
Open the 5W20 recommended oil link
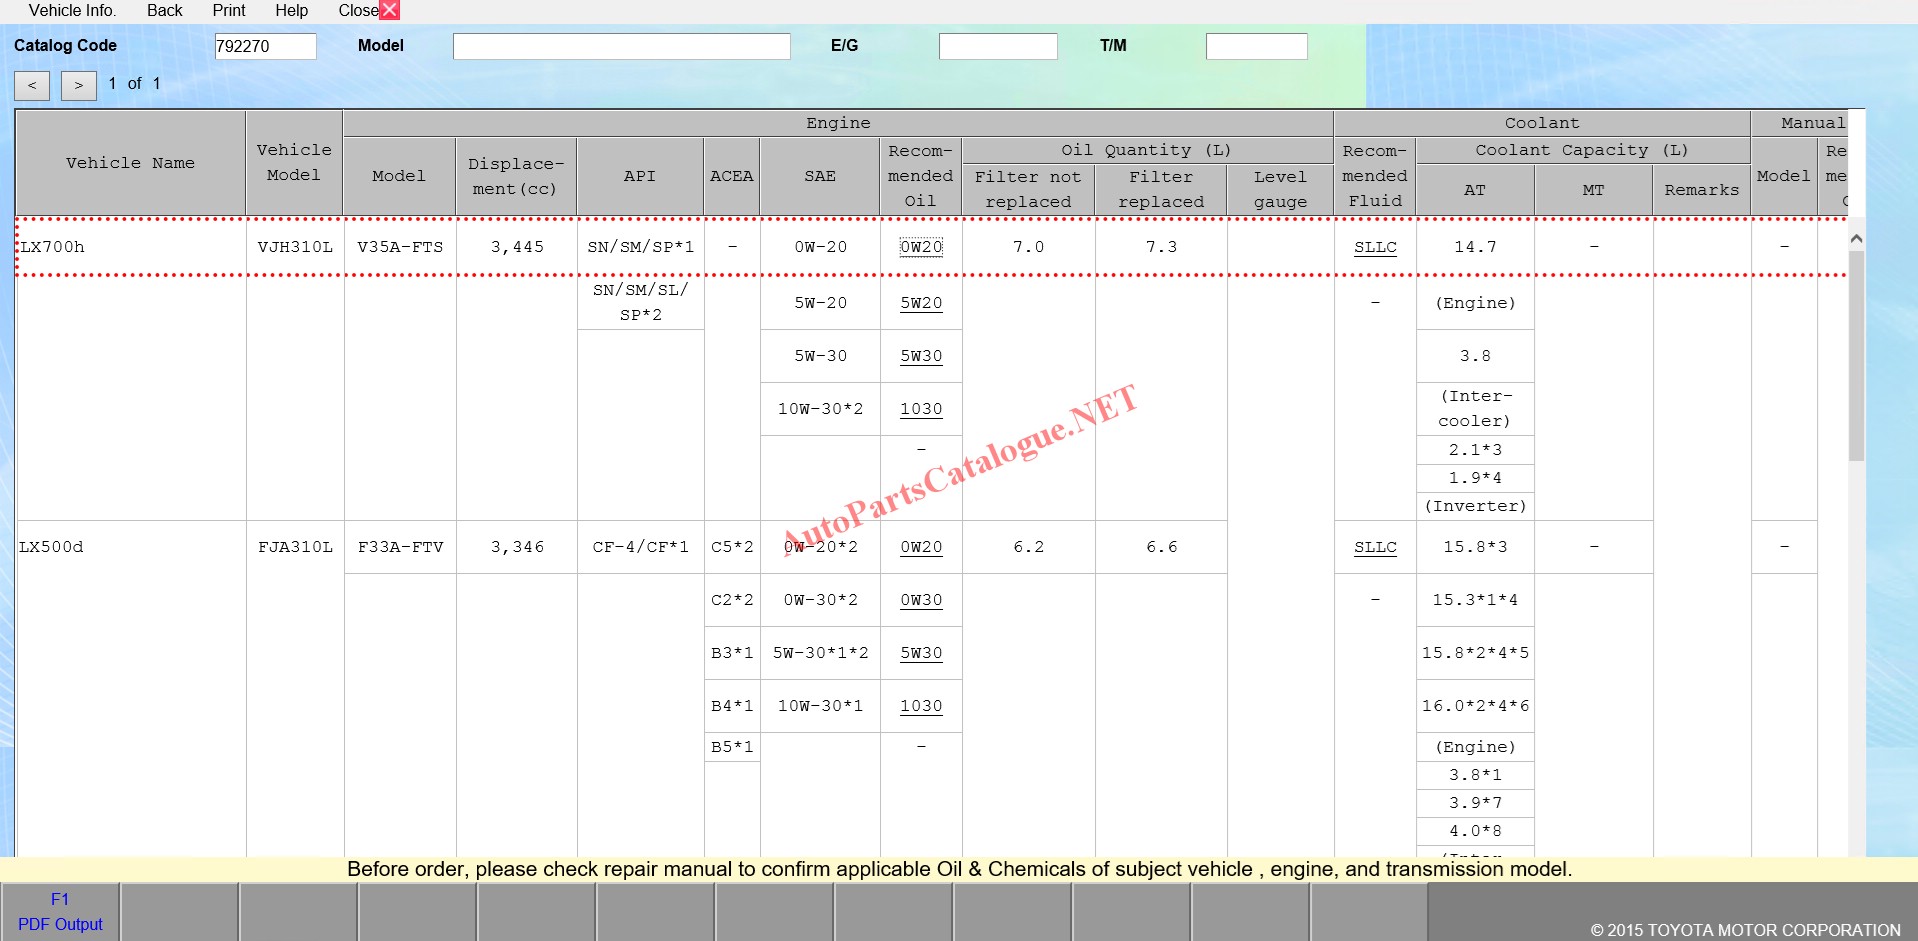(921, 303)
